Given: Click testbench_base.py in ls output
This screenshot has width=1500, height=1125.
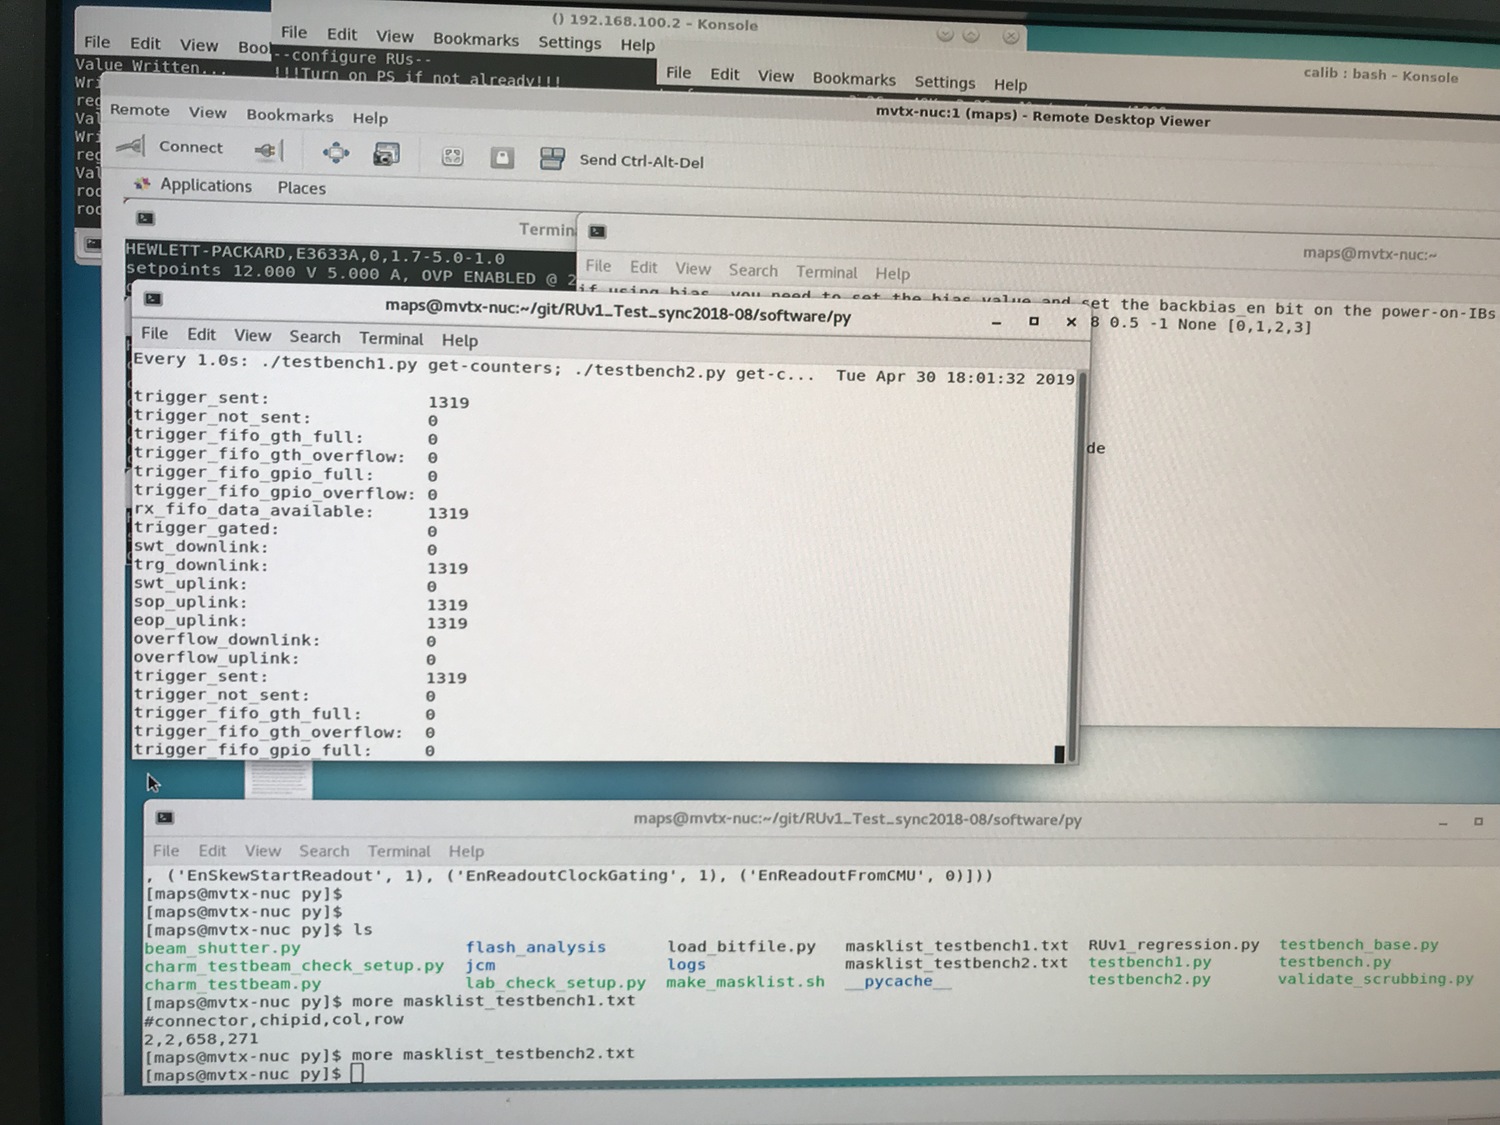Looking at the screenshot, I should [1359, 944].
